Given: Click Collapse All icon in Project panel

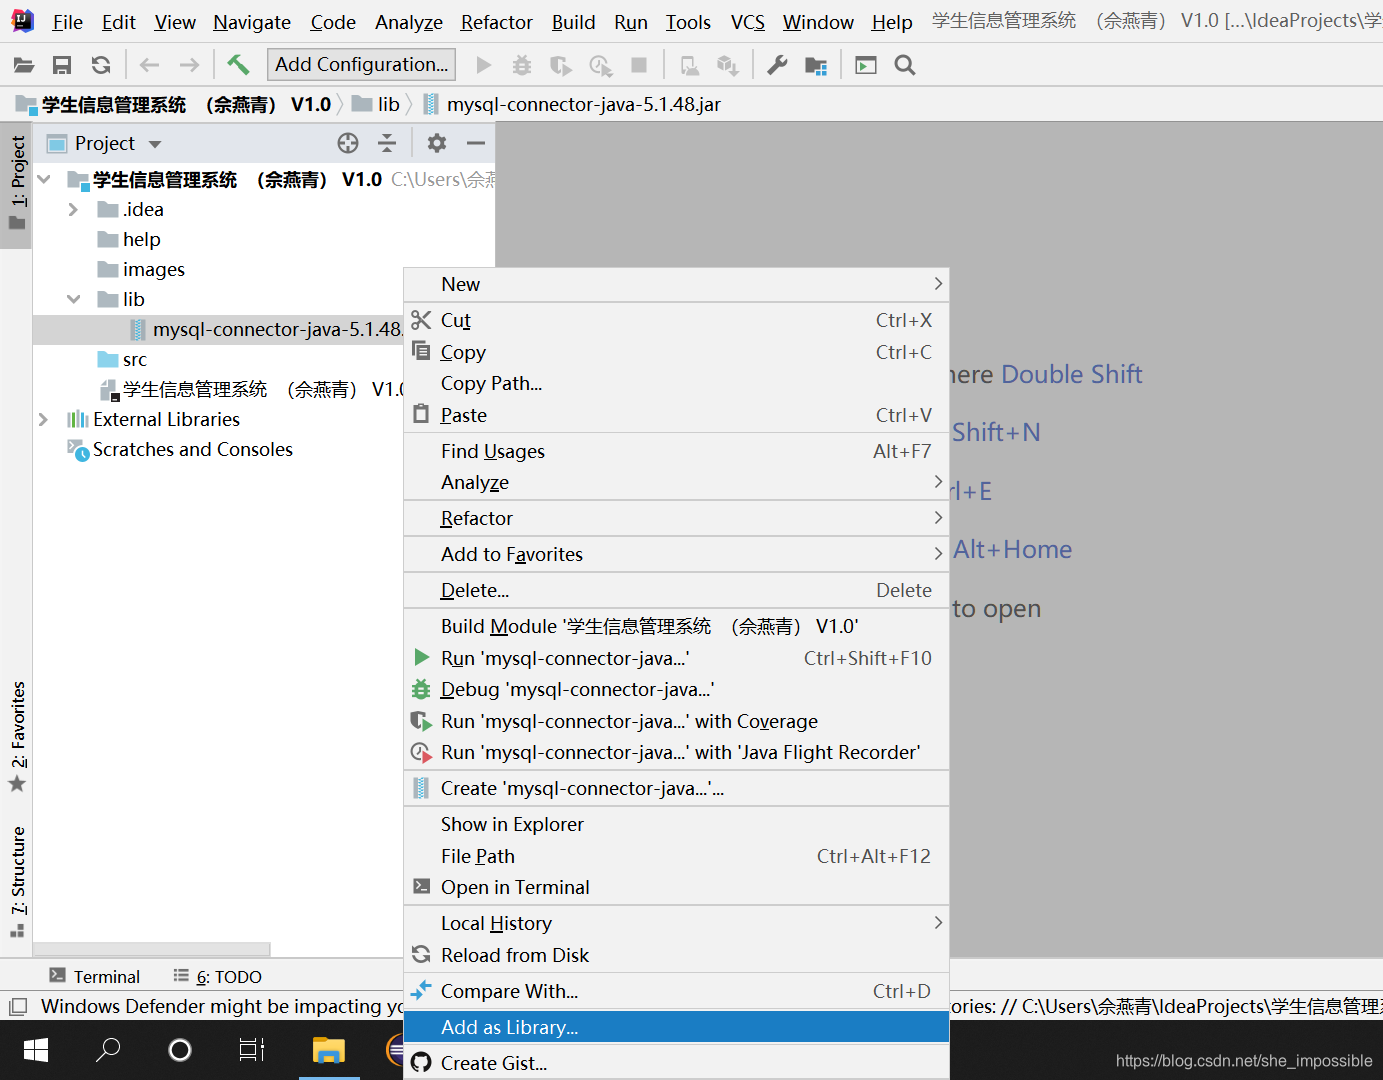Looking at the screenshot, I should click(x=387, y=143).
